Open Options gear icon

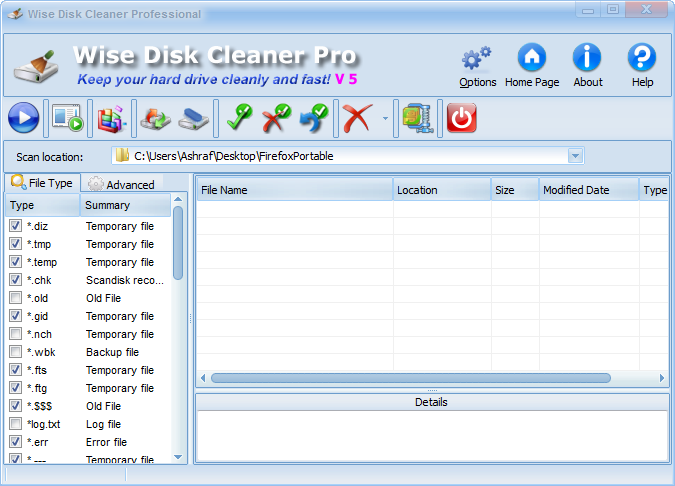point(477,66)
